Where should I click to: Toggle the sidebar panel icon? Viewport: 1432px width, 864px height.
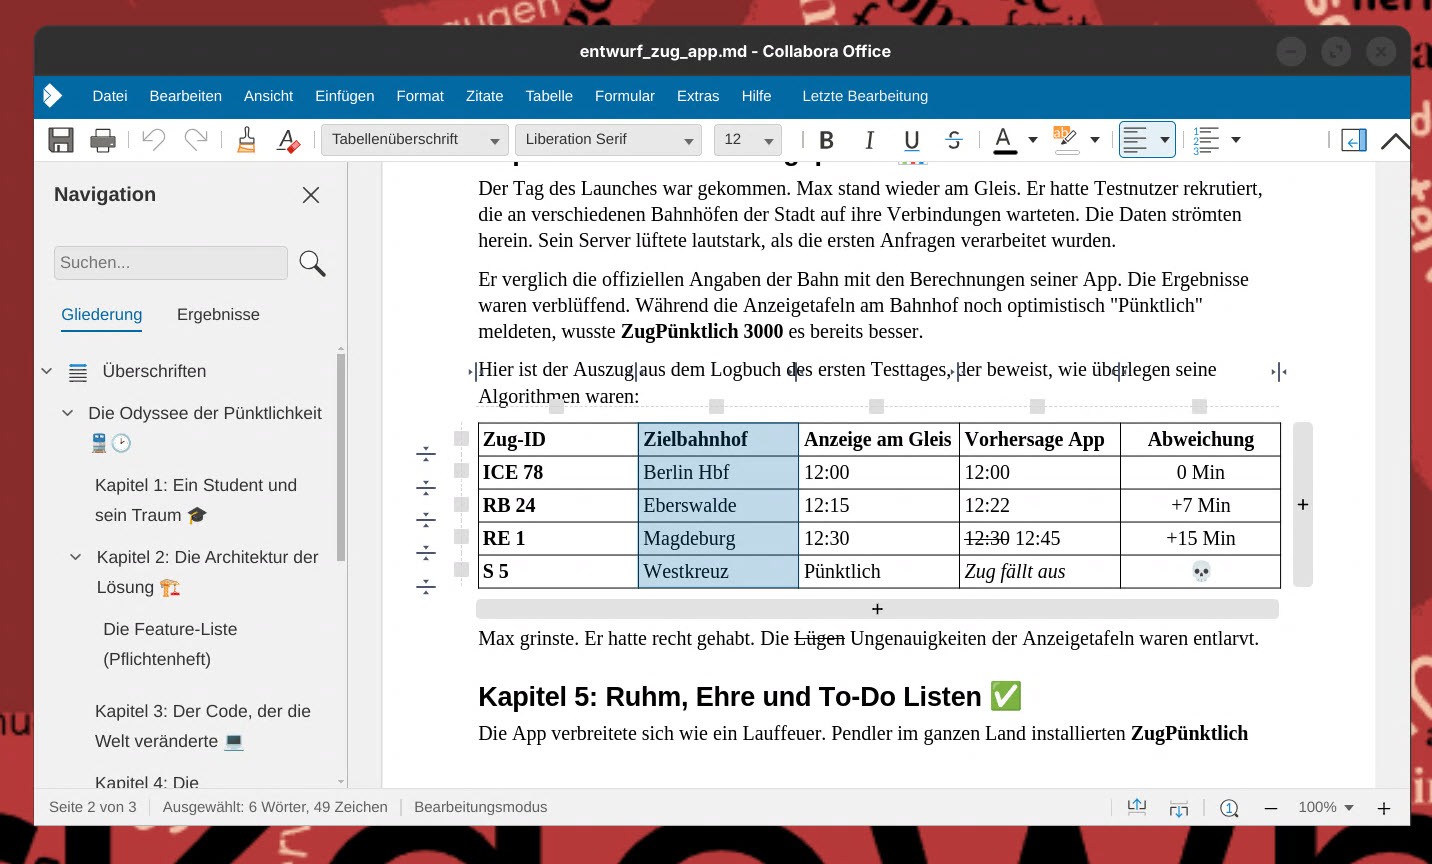click(x=1354, y=140)
